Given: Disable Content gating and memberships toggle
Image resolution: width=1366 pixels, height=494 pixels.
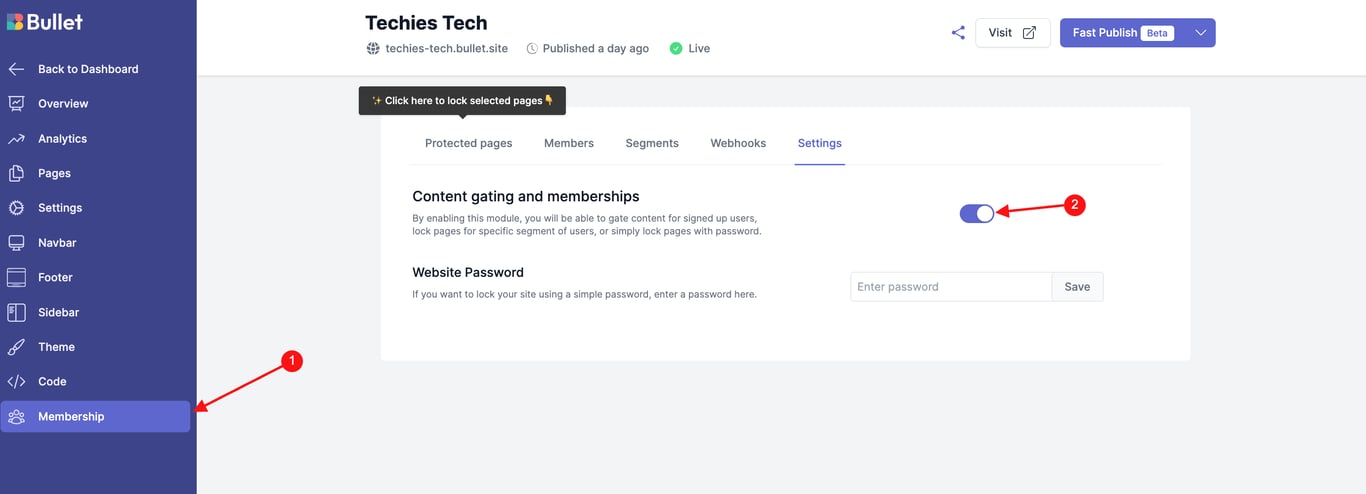Looking at the screenshot, I should pyautogui.click(x=977, y=213).
